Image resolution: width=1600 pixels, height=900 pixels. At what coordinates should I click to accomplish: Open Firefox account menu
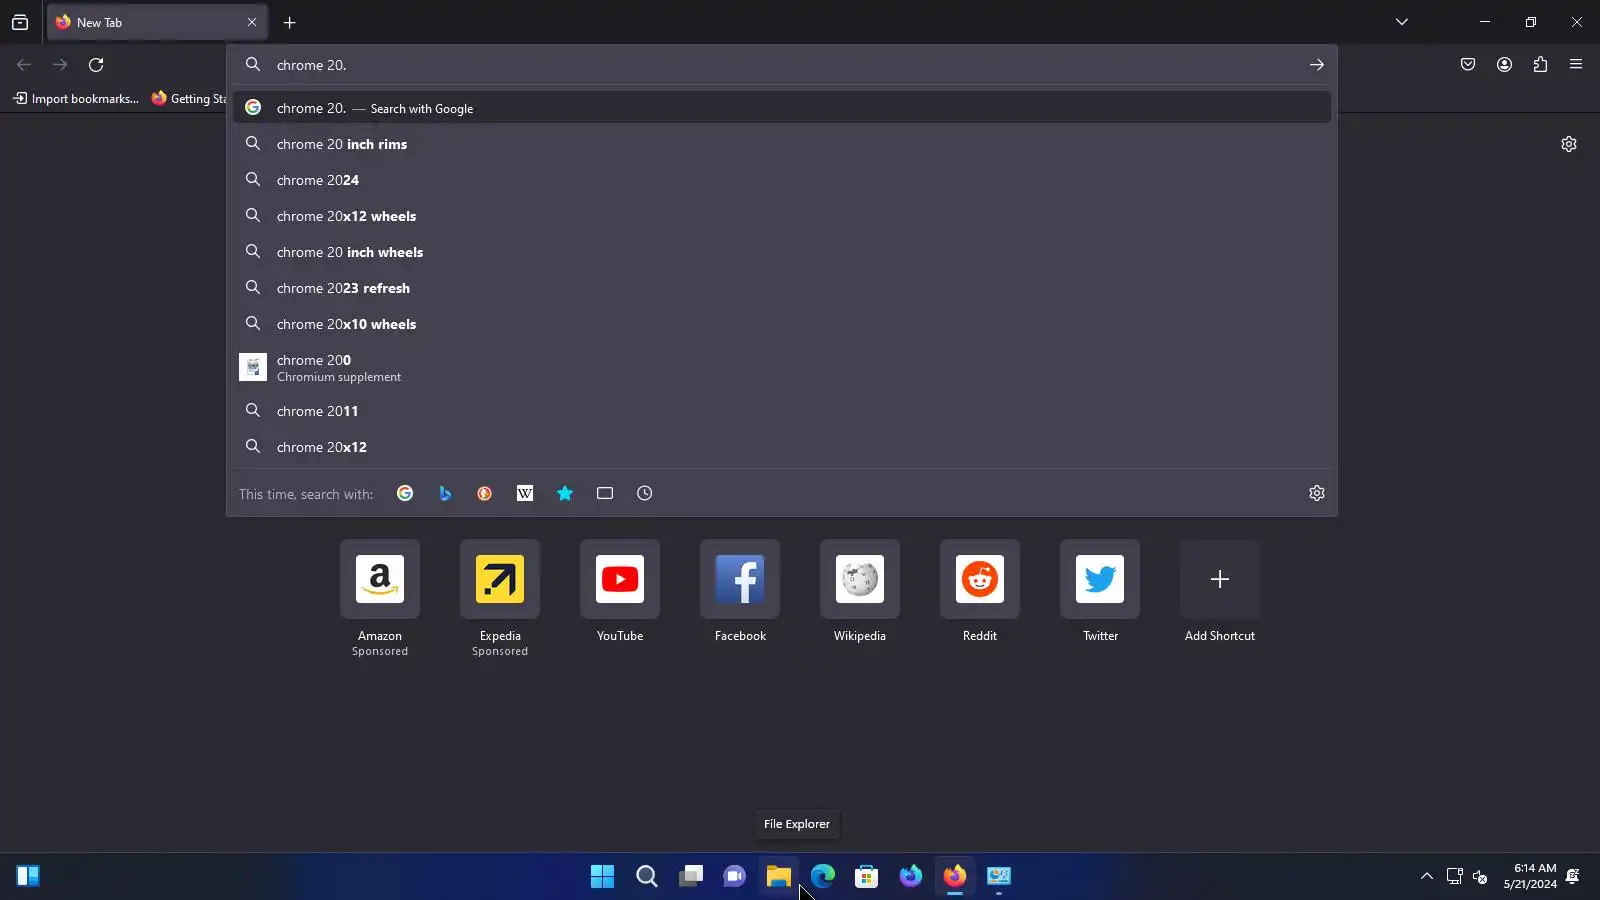click(1504, 65)
